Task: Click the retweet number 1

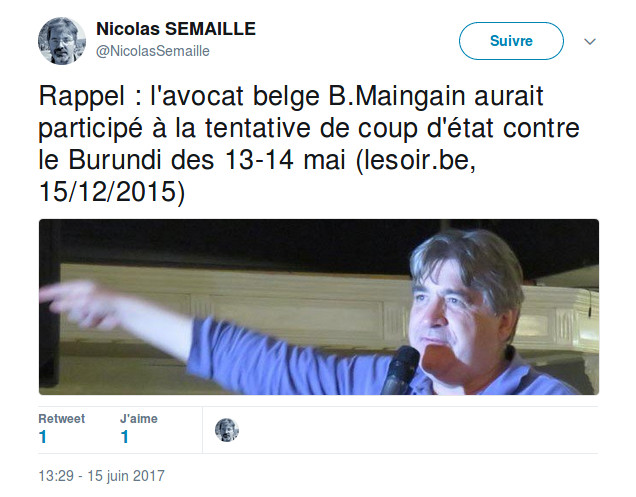Action: tap(43, 437)
